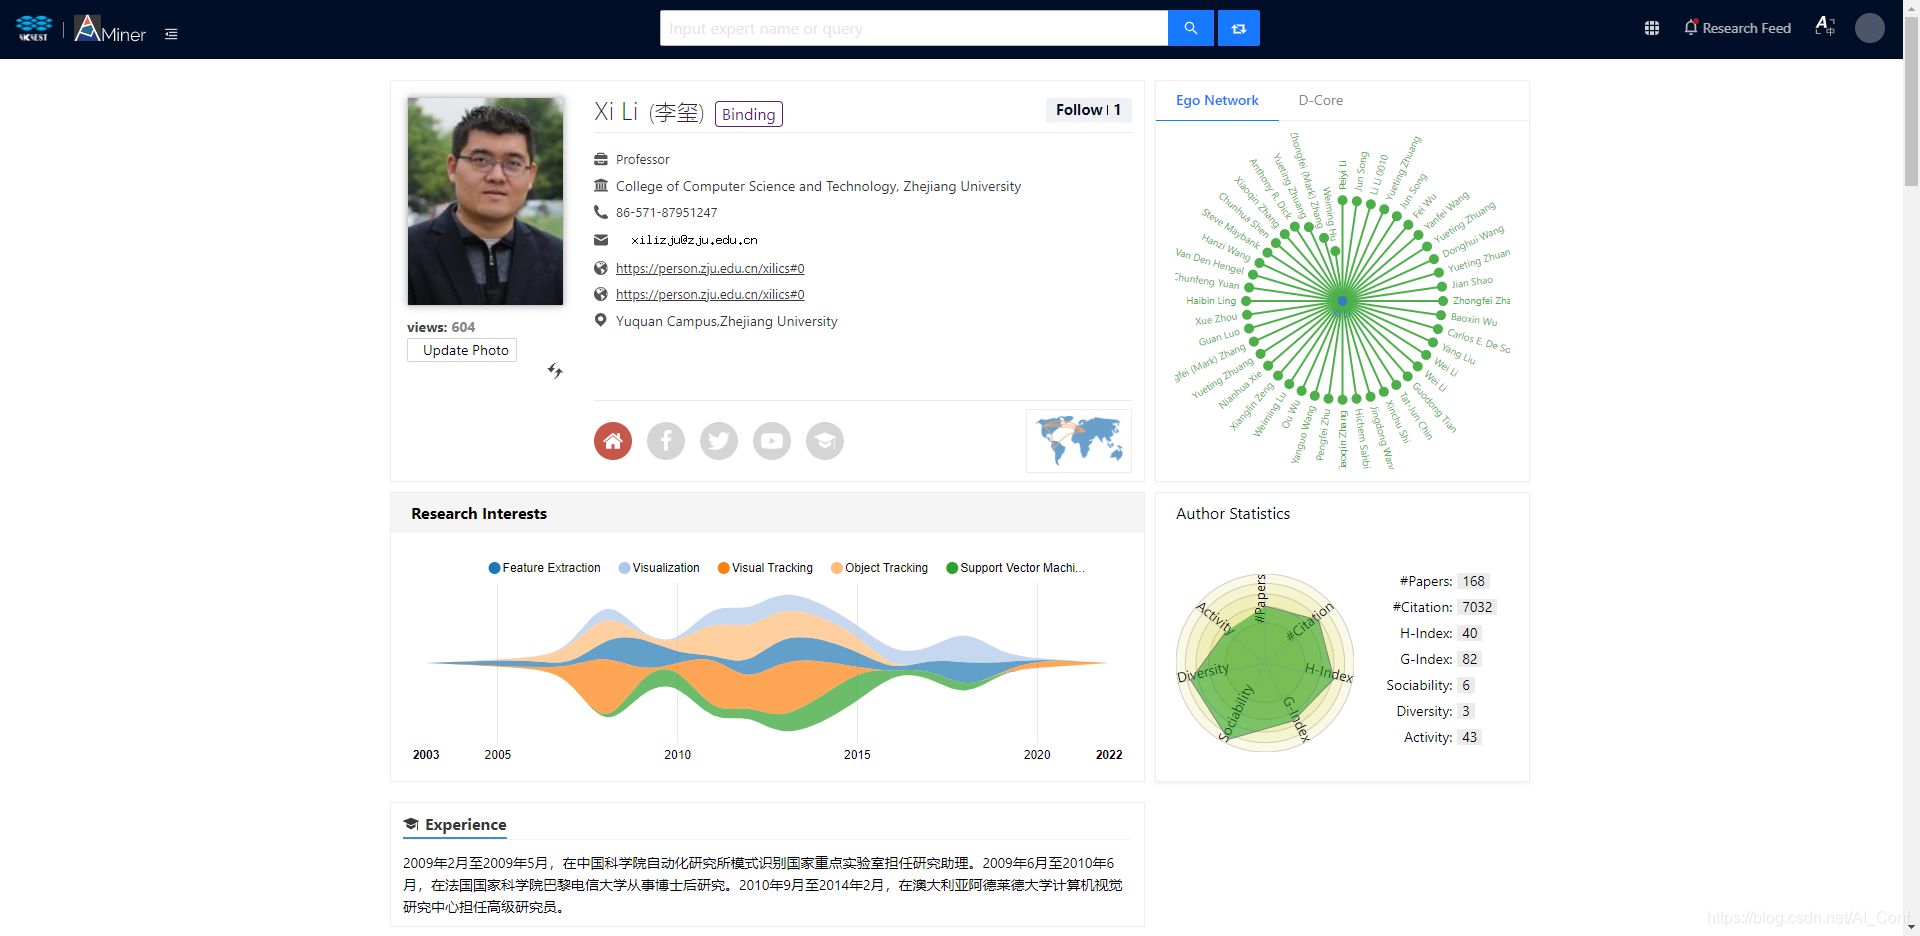Open the user avatar menu
This screenshot has width=1920, height=936.
(1869, 28)
